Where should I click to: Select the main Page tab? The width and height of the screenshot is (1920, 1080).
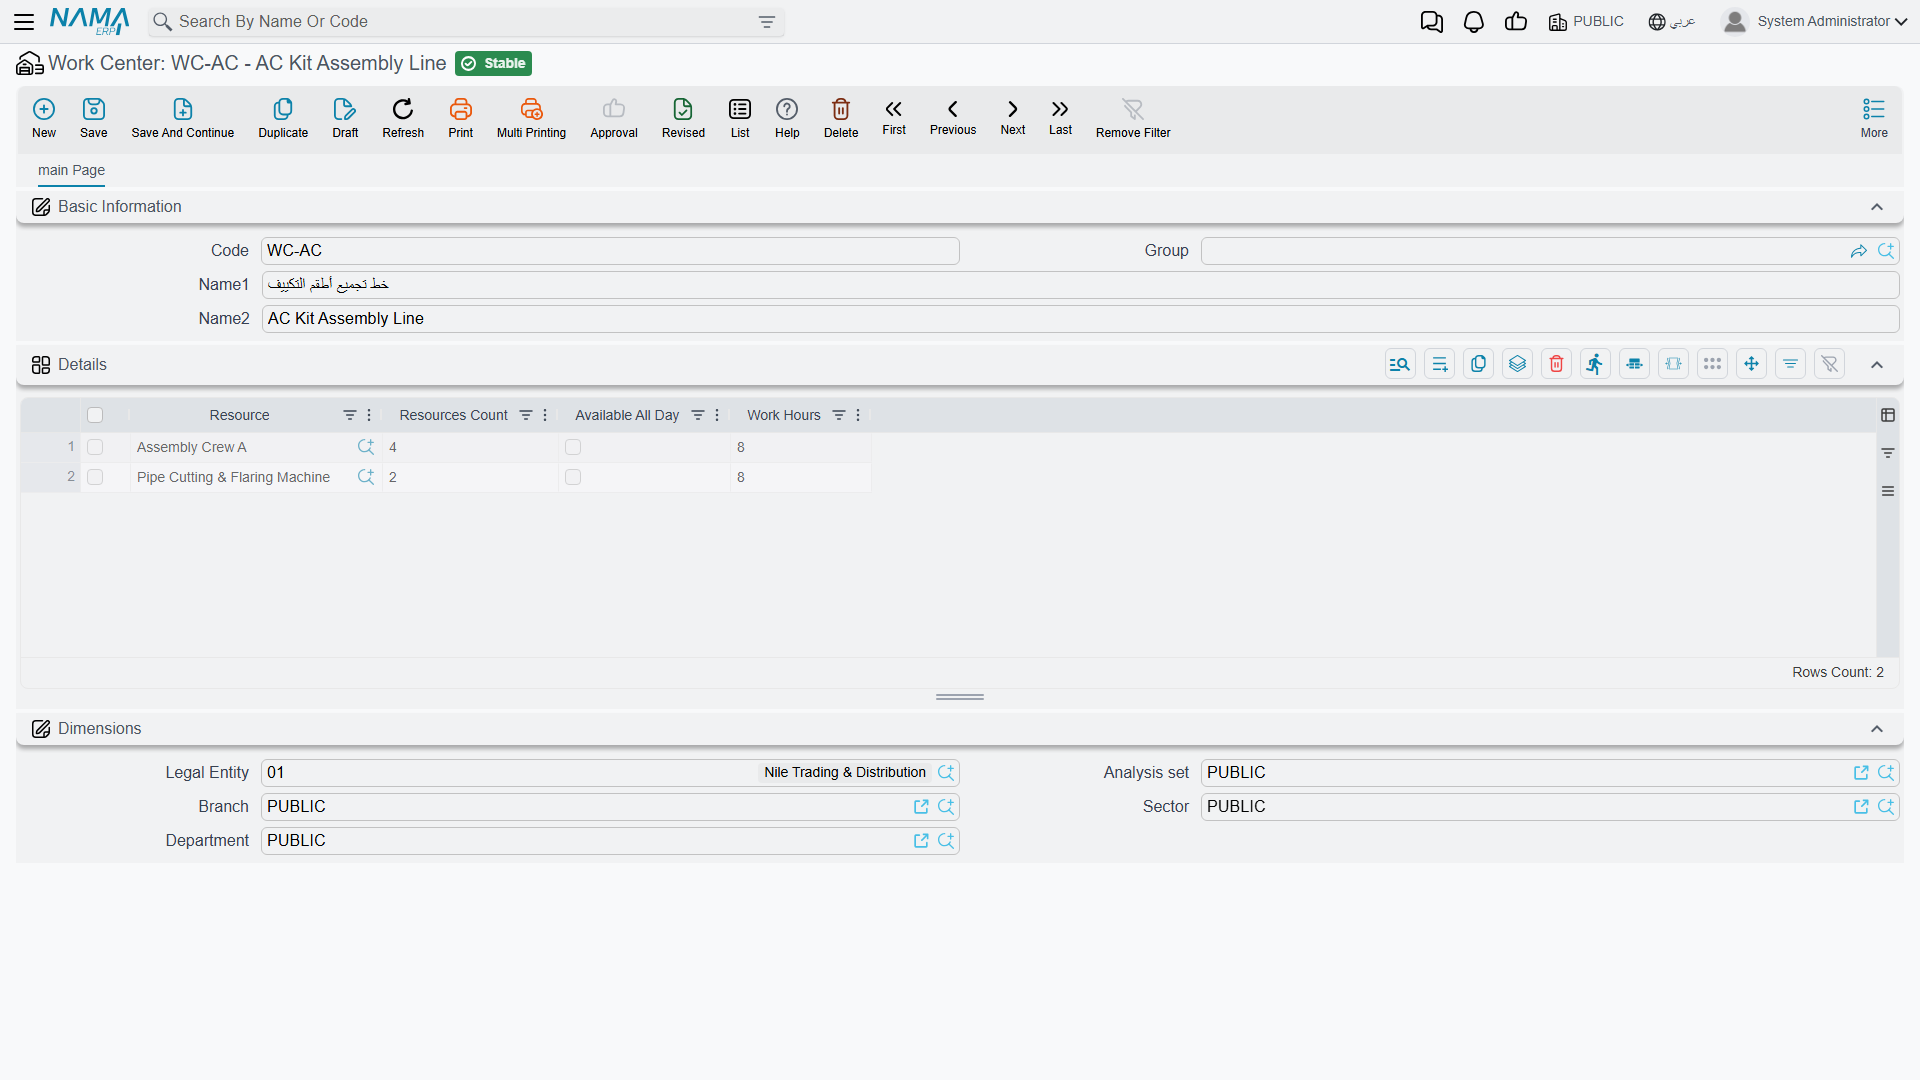[71, 170]
